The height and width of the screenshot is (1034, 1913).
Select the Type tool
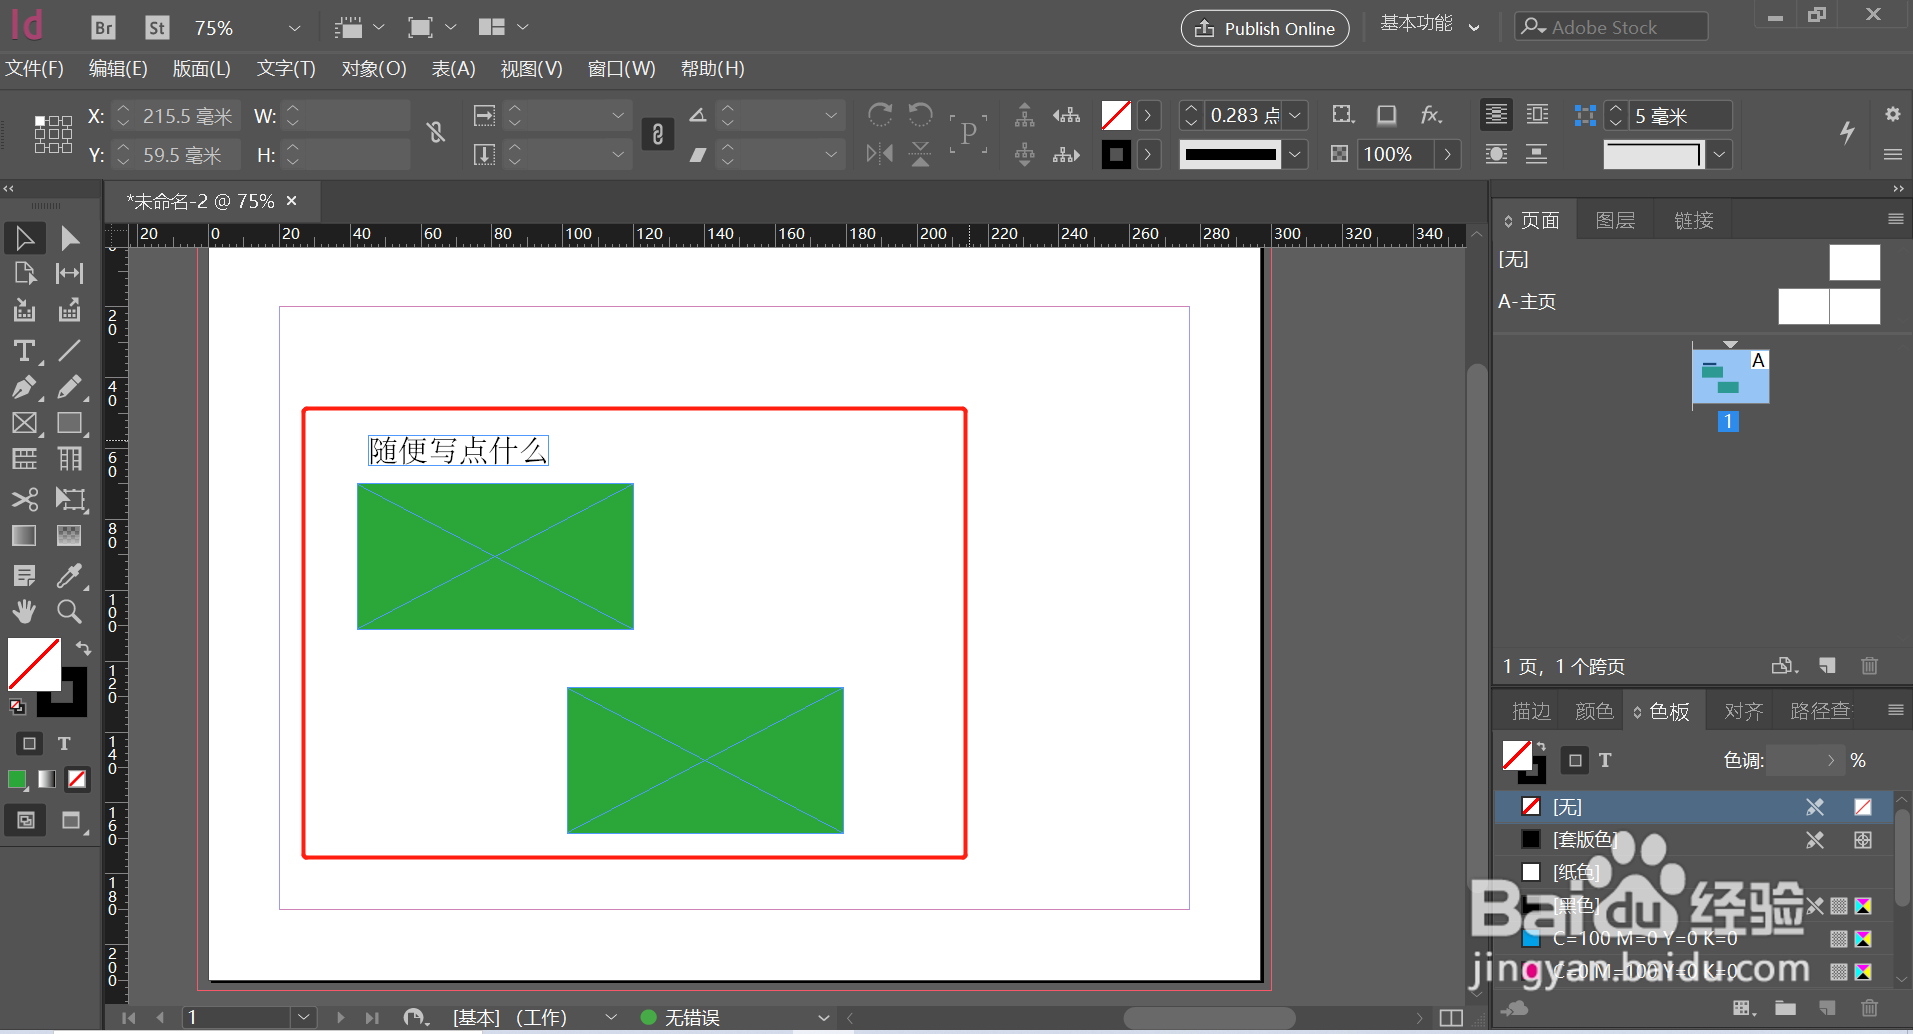[x=25, y=351]
